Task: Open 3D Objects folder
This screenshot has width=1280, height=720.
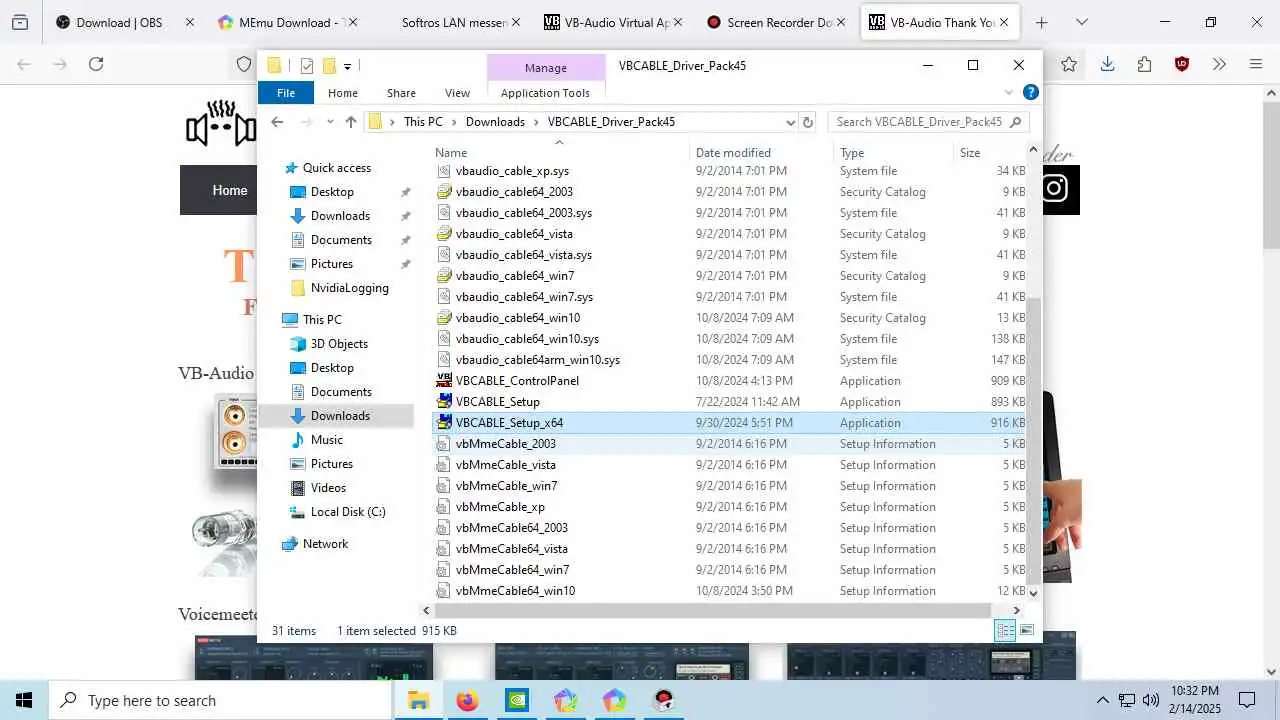Action: pyautogui.click(x=339, y=344)
